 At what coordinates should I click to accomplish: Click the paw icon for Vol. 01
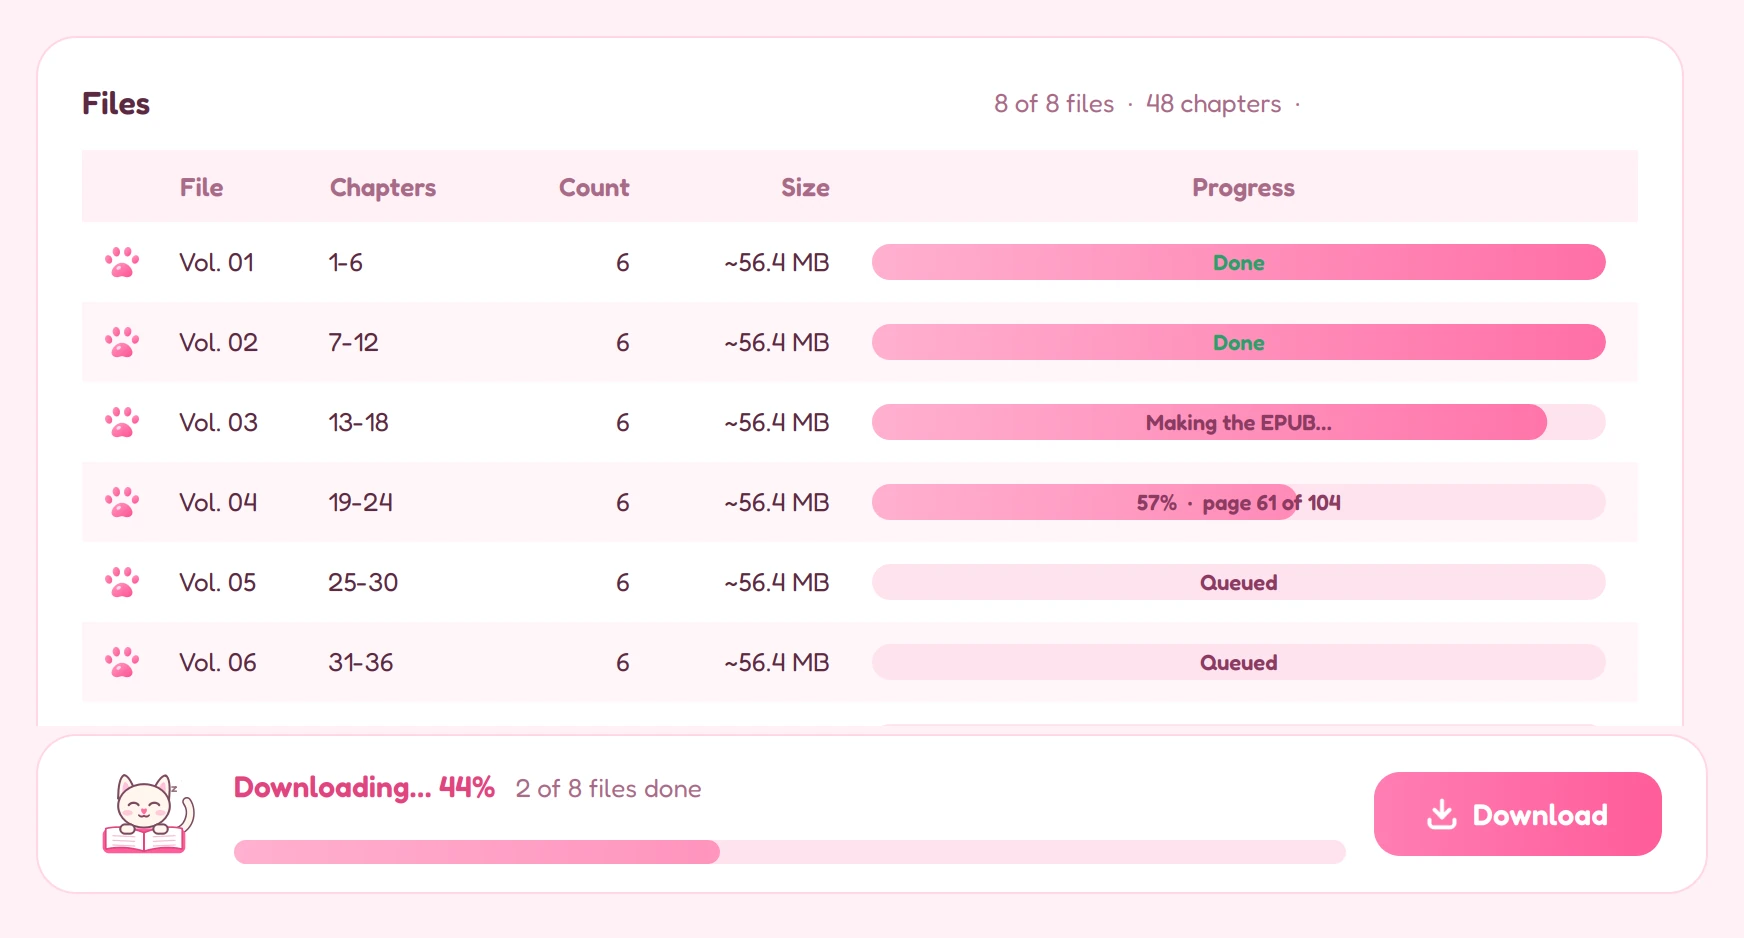122,262
